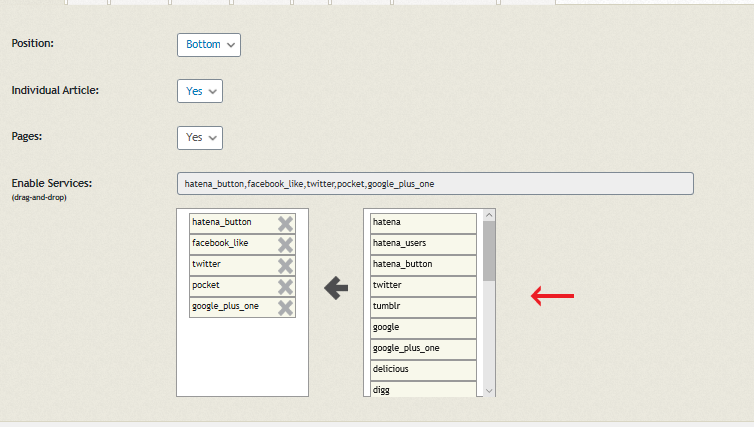The width and height of the screenshot is (754, 427).
Task: Click the dark left arrow between lists
Action: pyautogui.click(x=336, y=288)
